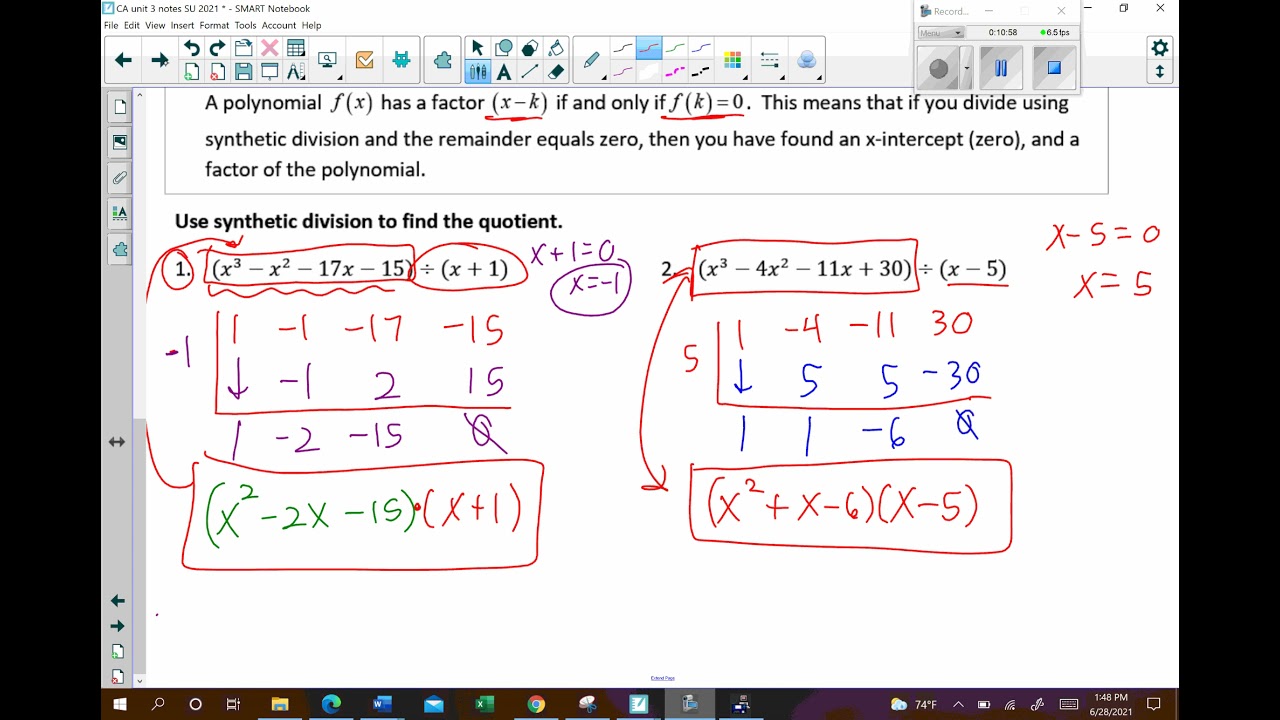This screenshot has height=720, width=1280.
Task: Open the Gallery sidebar tab
Action: (x=119, y=142)
